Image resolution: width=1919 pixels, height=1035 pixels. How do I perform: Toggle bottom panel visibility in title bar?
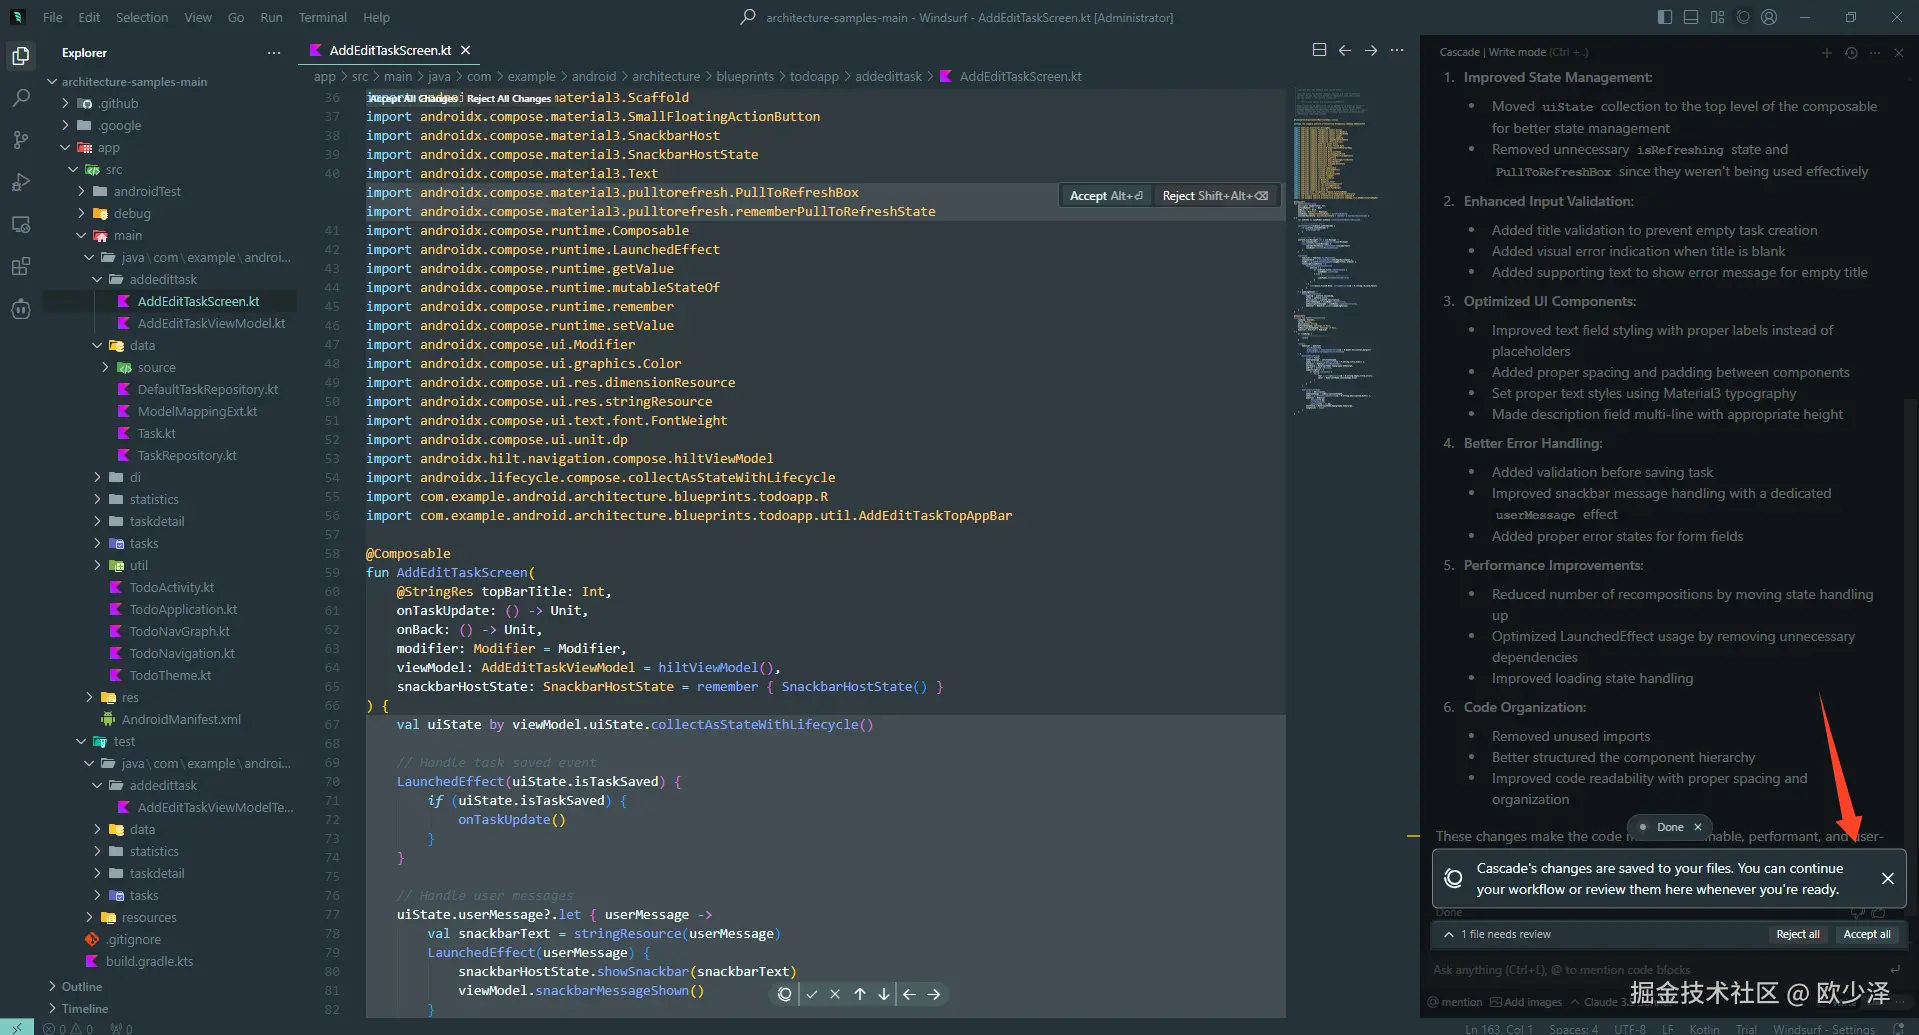click(x=1691, y=17)
